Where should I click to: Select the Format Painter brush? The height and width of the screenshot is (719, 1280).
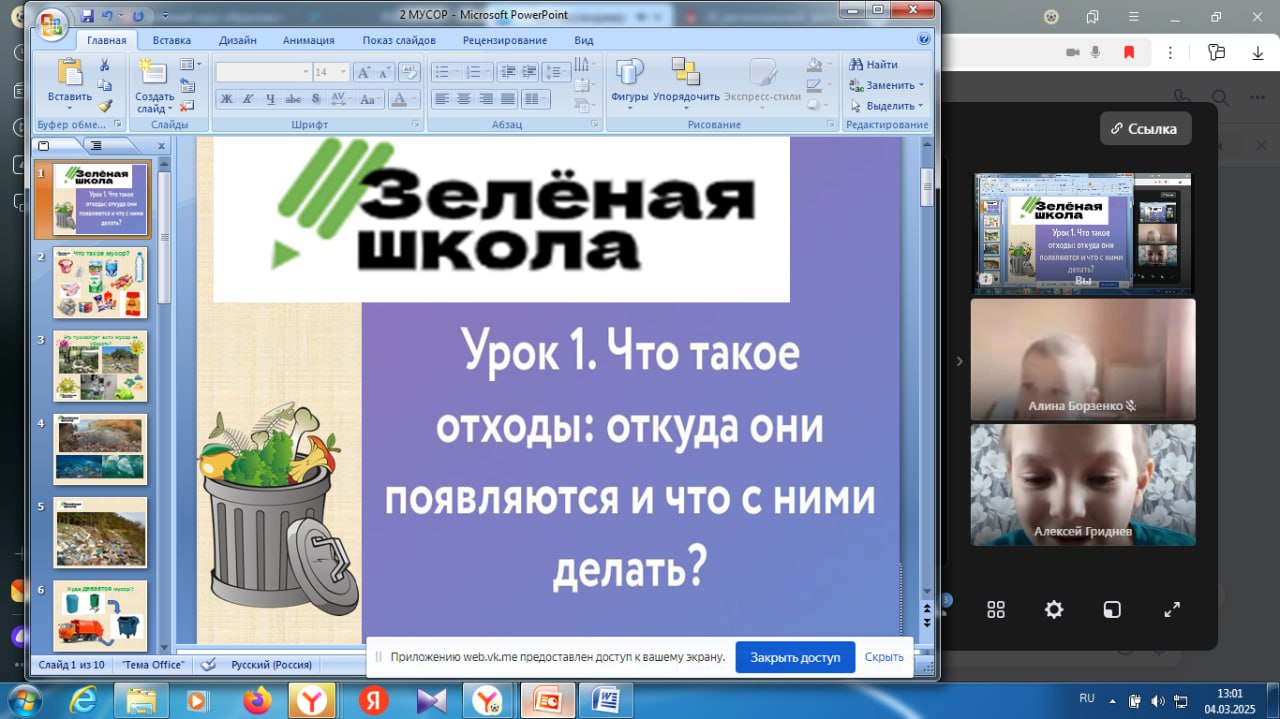(104, 105)
